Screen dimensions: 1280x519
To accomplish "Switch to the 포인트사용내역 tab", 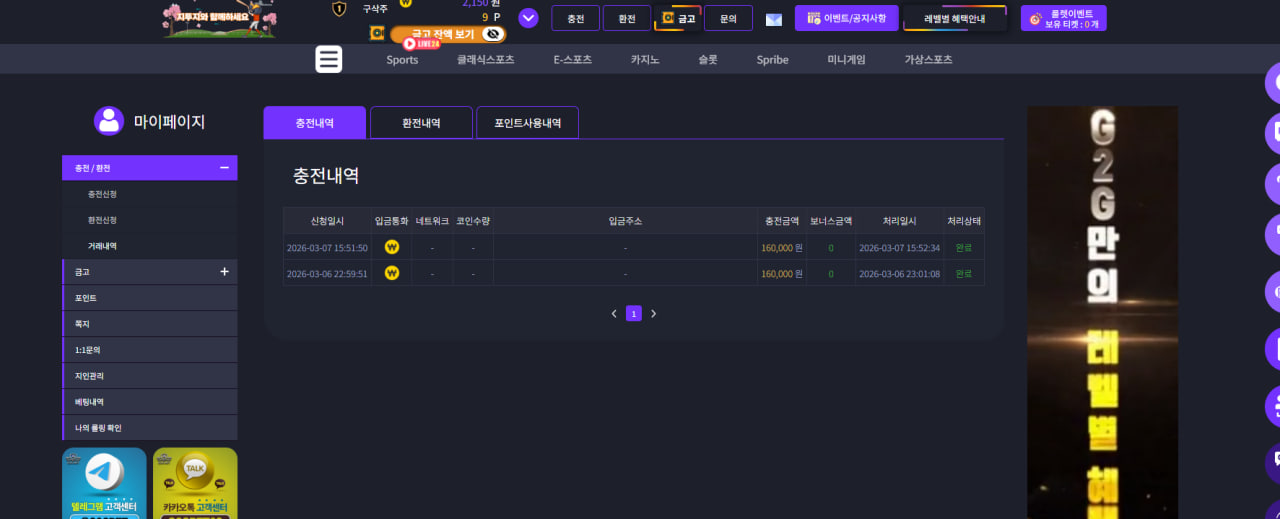I will (x=527, y=122).
